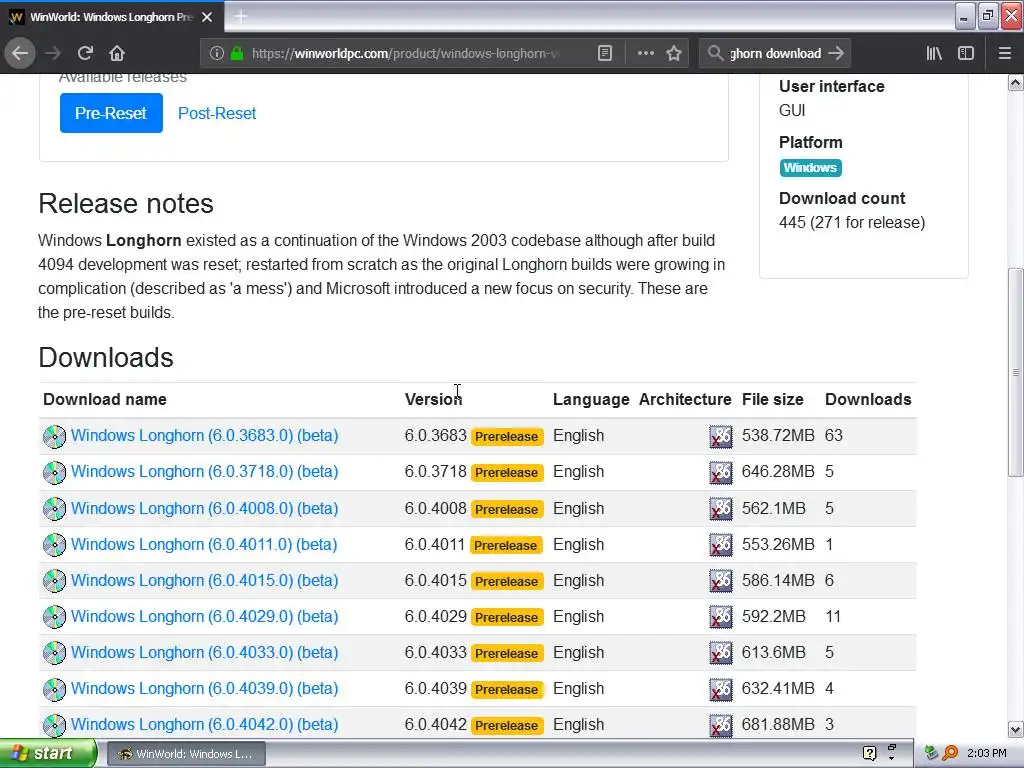
Task: Click the forward navigation arrow
Action: click(53, 53)
